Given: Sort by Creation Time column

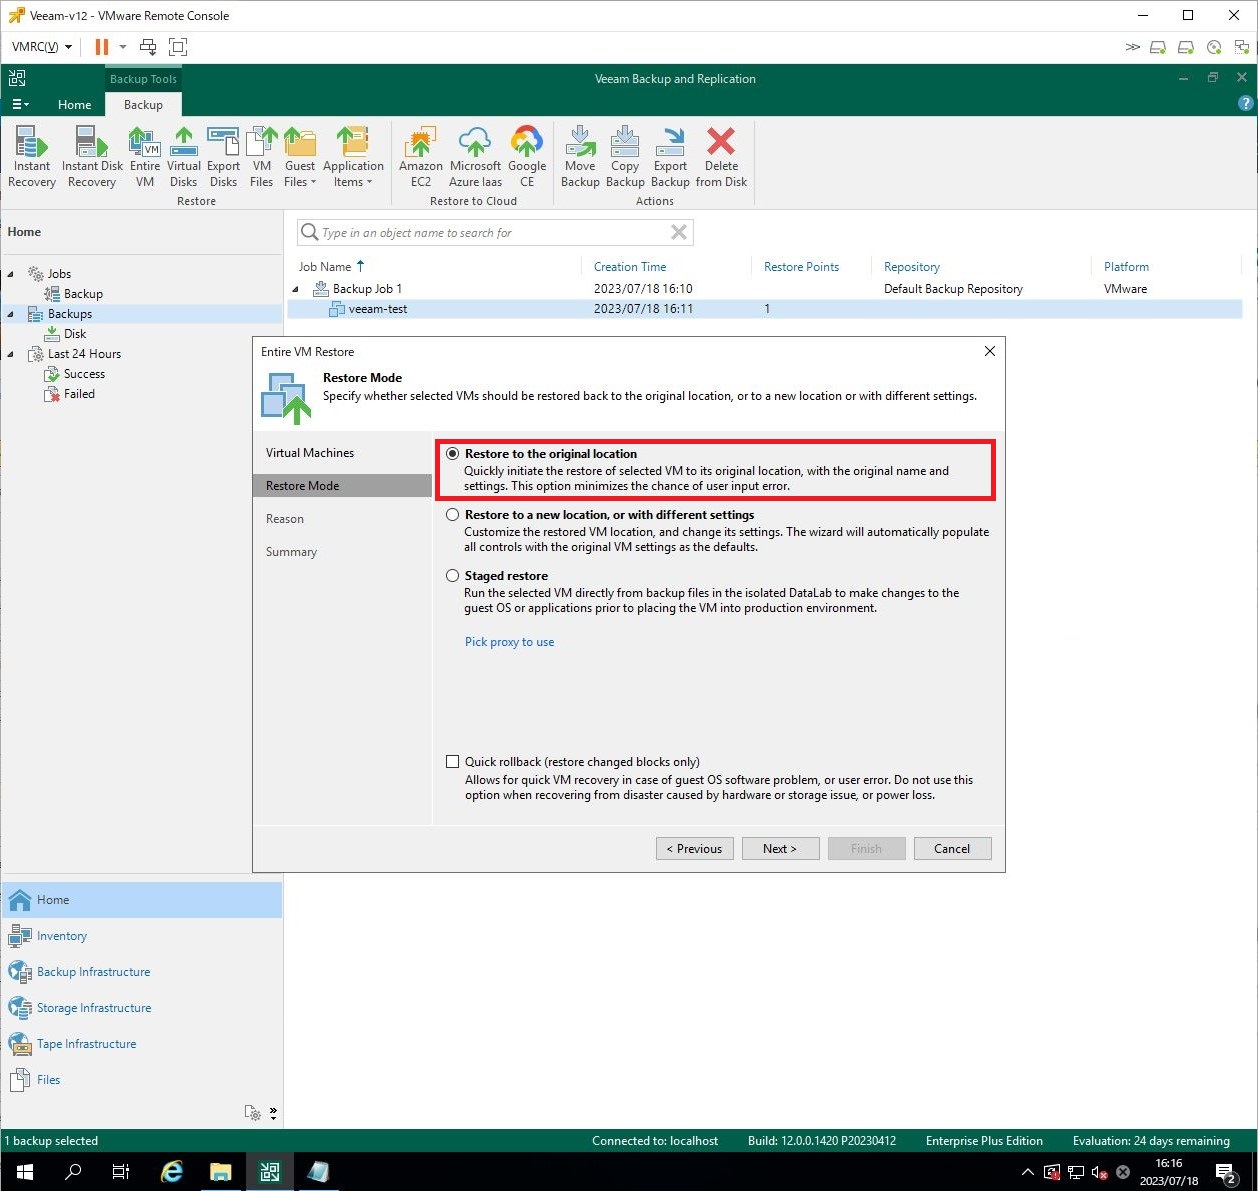Looking at the screenshot, I should tap(630, 267).
